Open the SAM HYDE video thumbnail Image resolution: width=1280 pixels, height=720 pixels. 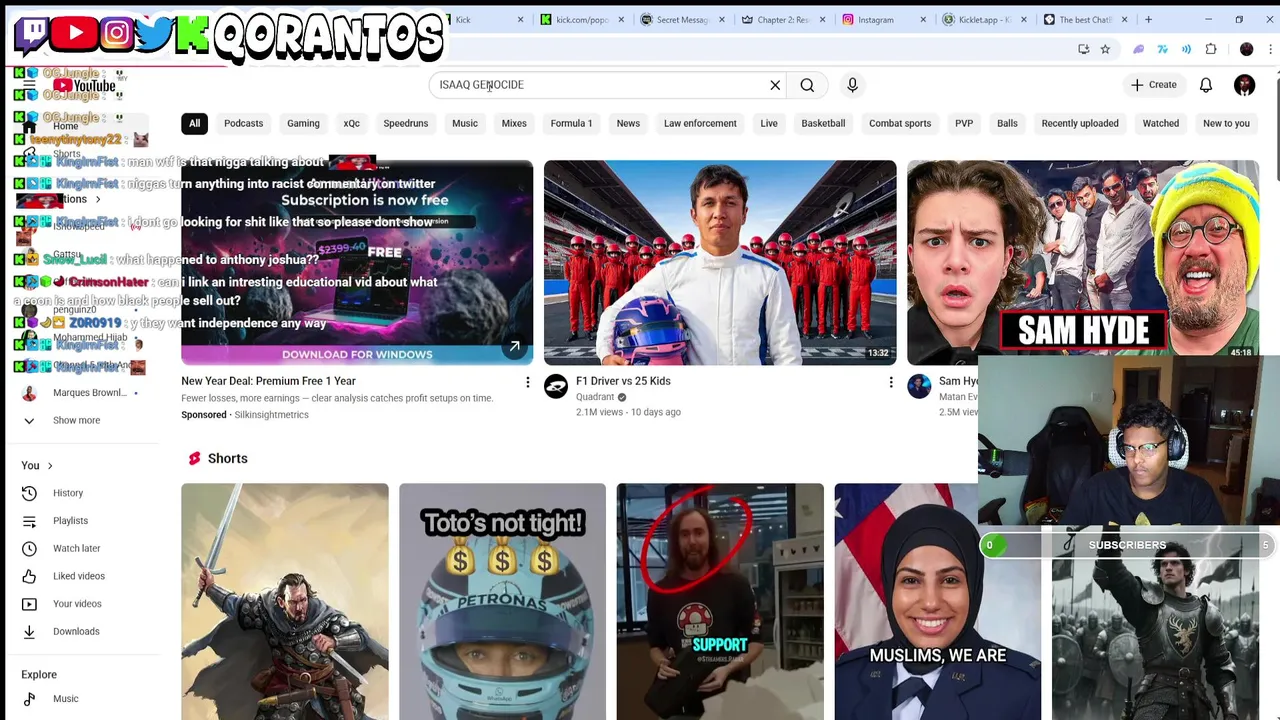click(x=1083, y=258)
